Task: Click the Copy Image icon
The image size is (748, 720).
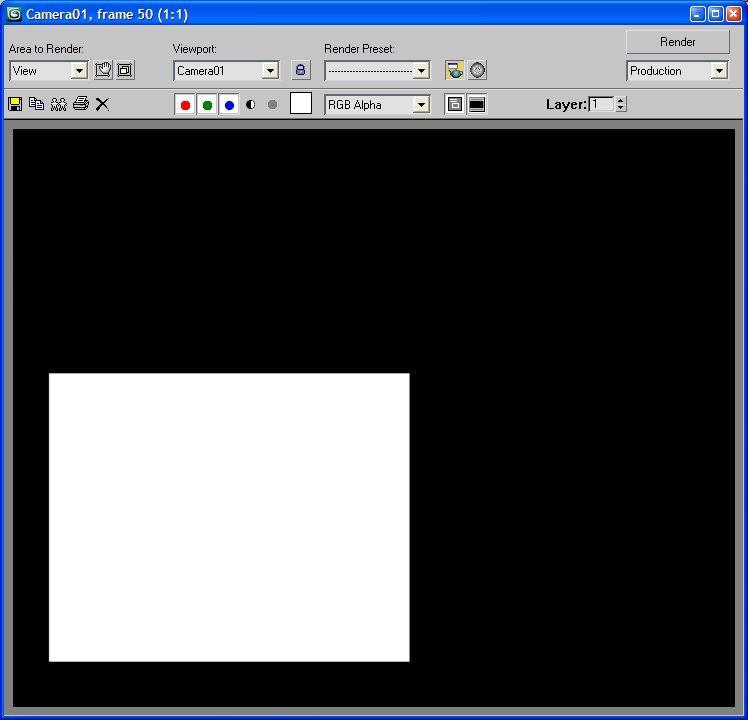Action: 37,104
